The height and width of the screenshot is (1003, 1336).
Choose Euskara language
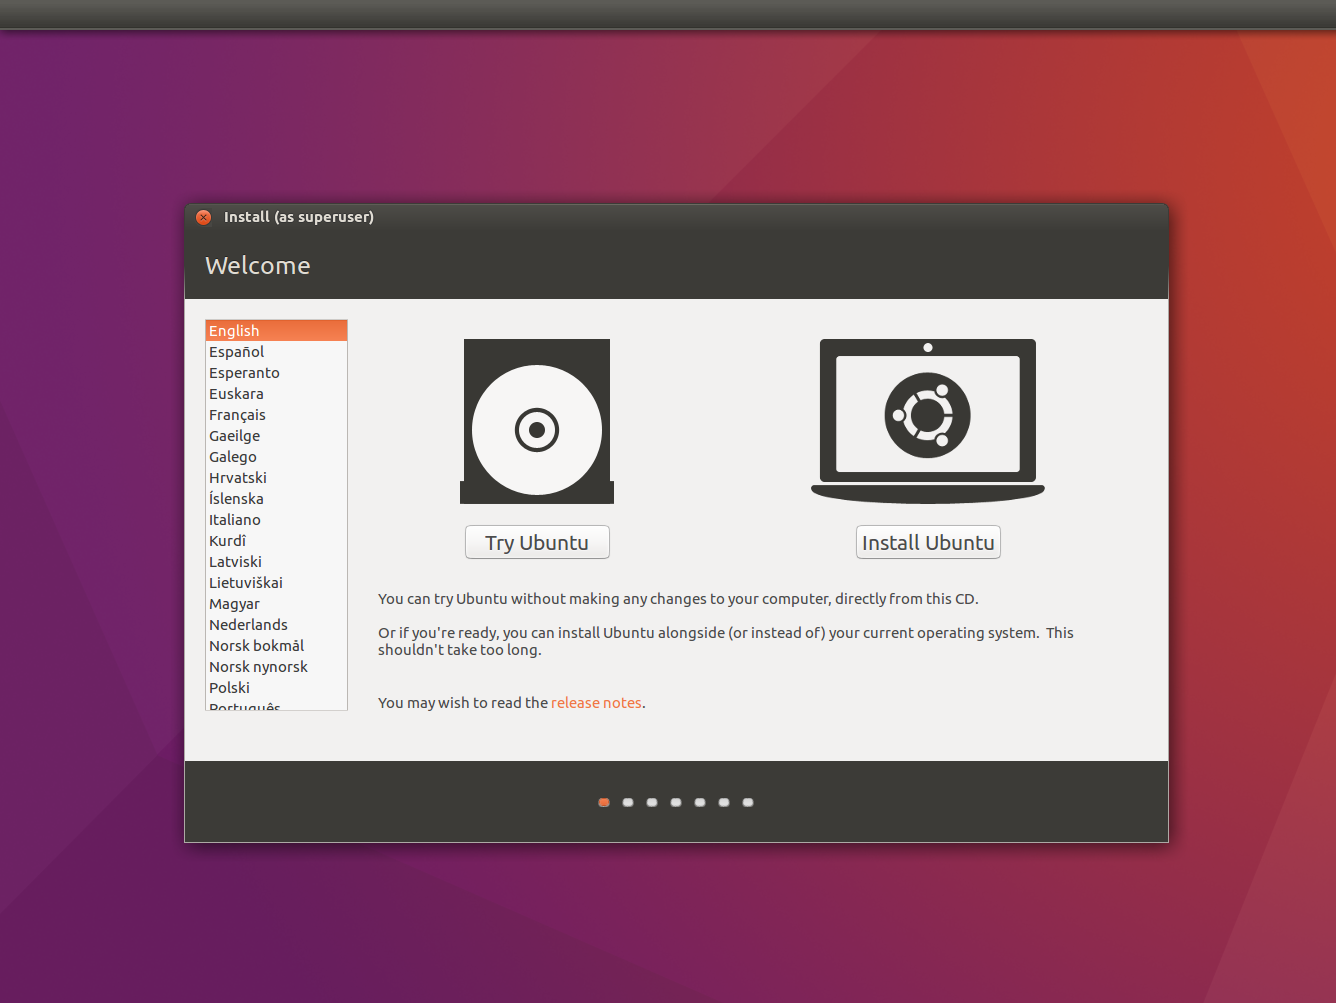(x=276, y=394)
